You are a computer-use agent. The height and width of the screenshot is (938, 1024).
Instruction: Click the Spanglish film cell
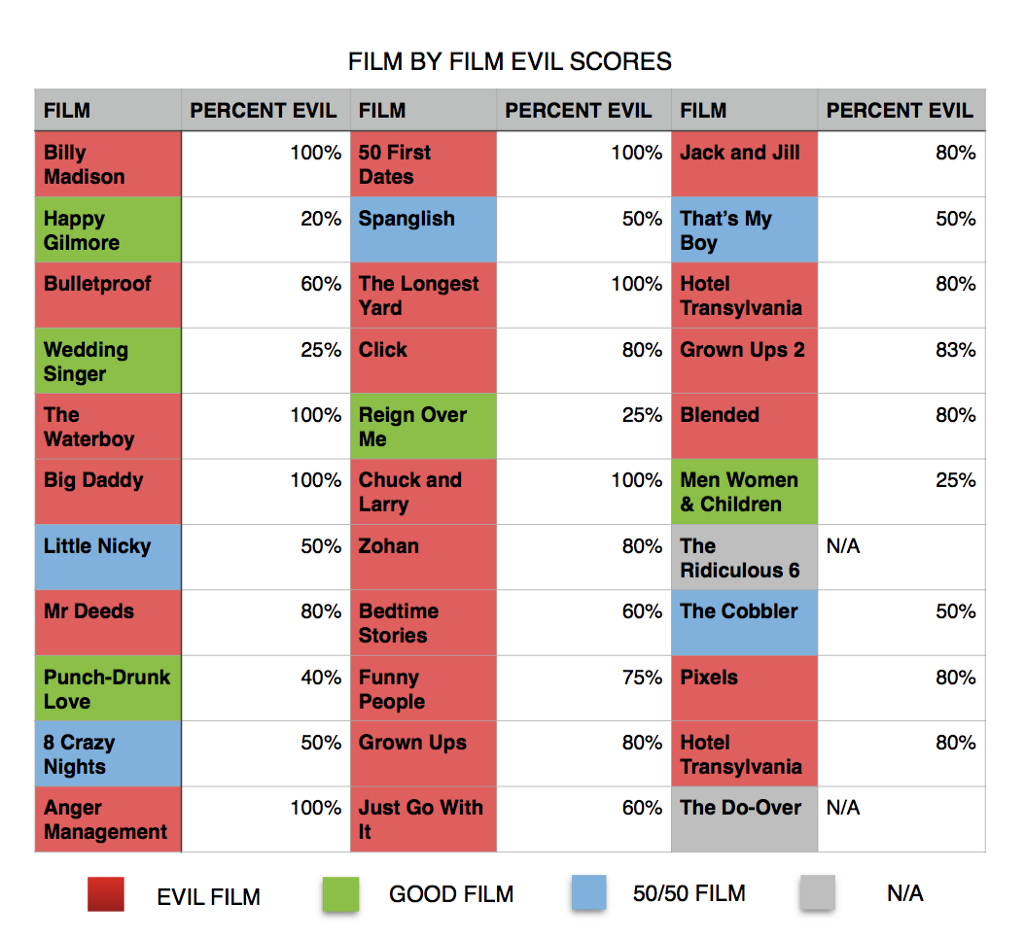pos(423,230)
